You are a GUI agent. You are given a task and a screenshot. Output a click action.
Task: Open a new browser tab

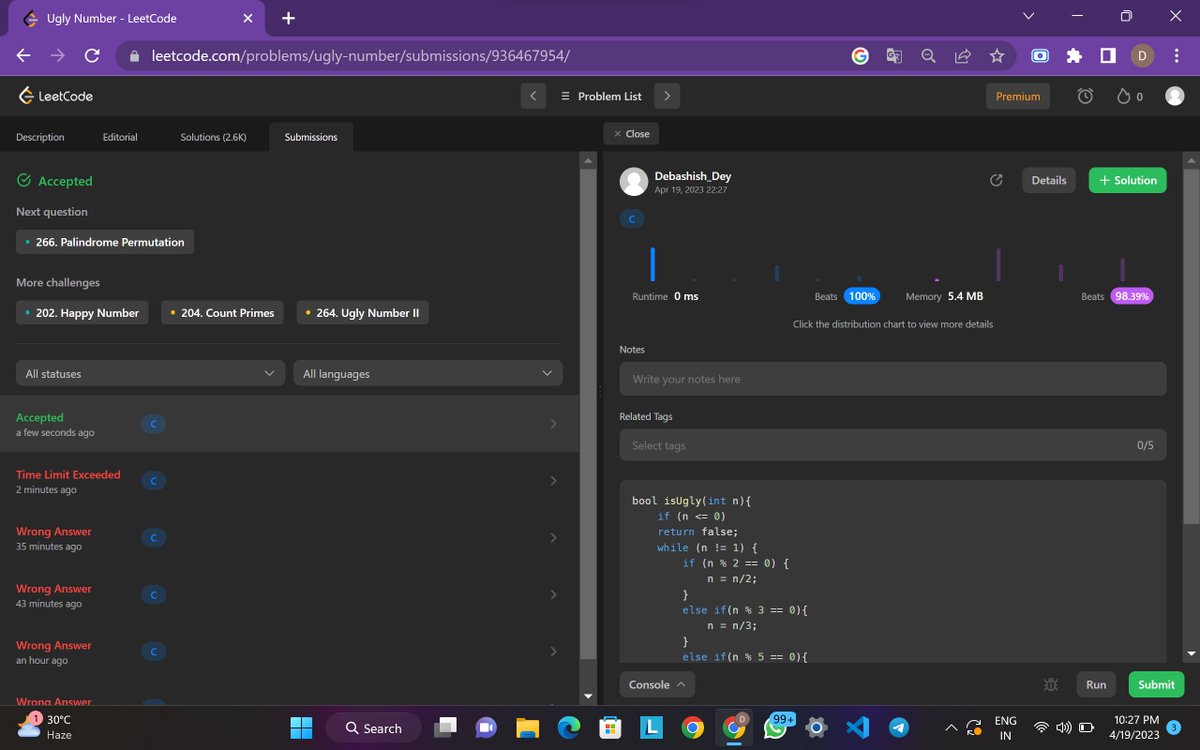(x=288, y=18)
